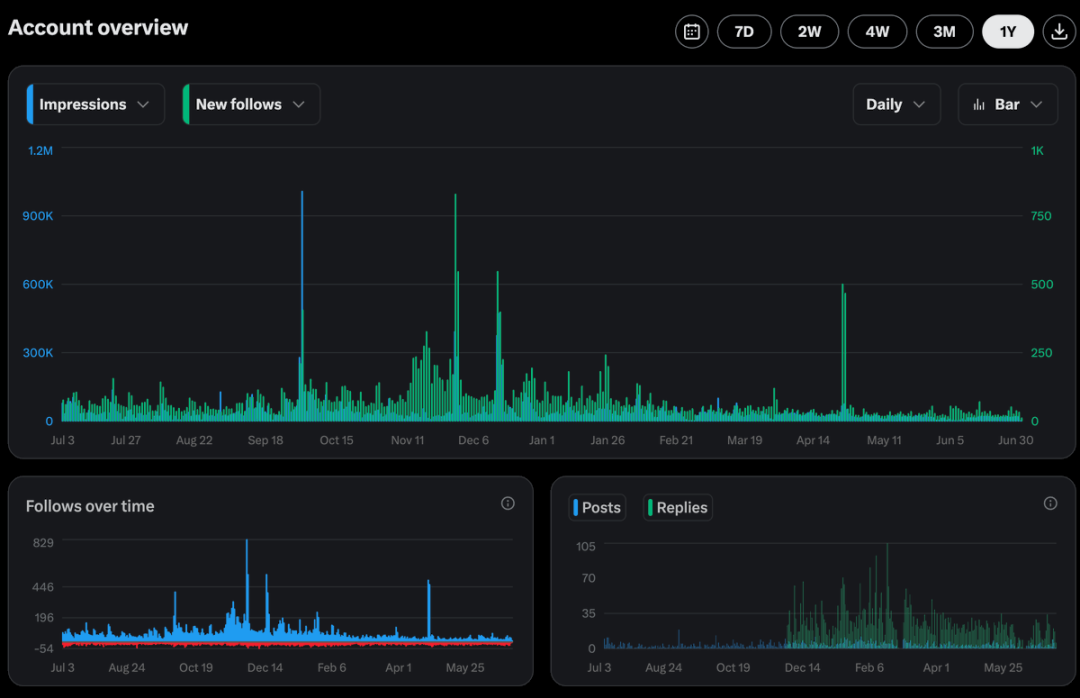Click the Follows over time title

click(90, 506)
